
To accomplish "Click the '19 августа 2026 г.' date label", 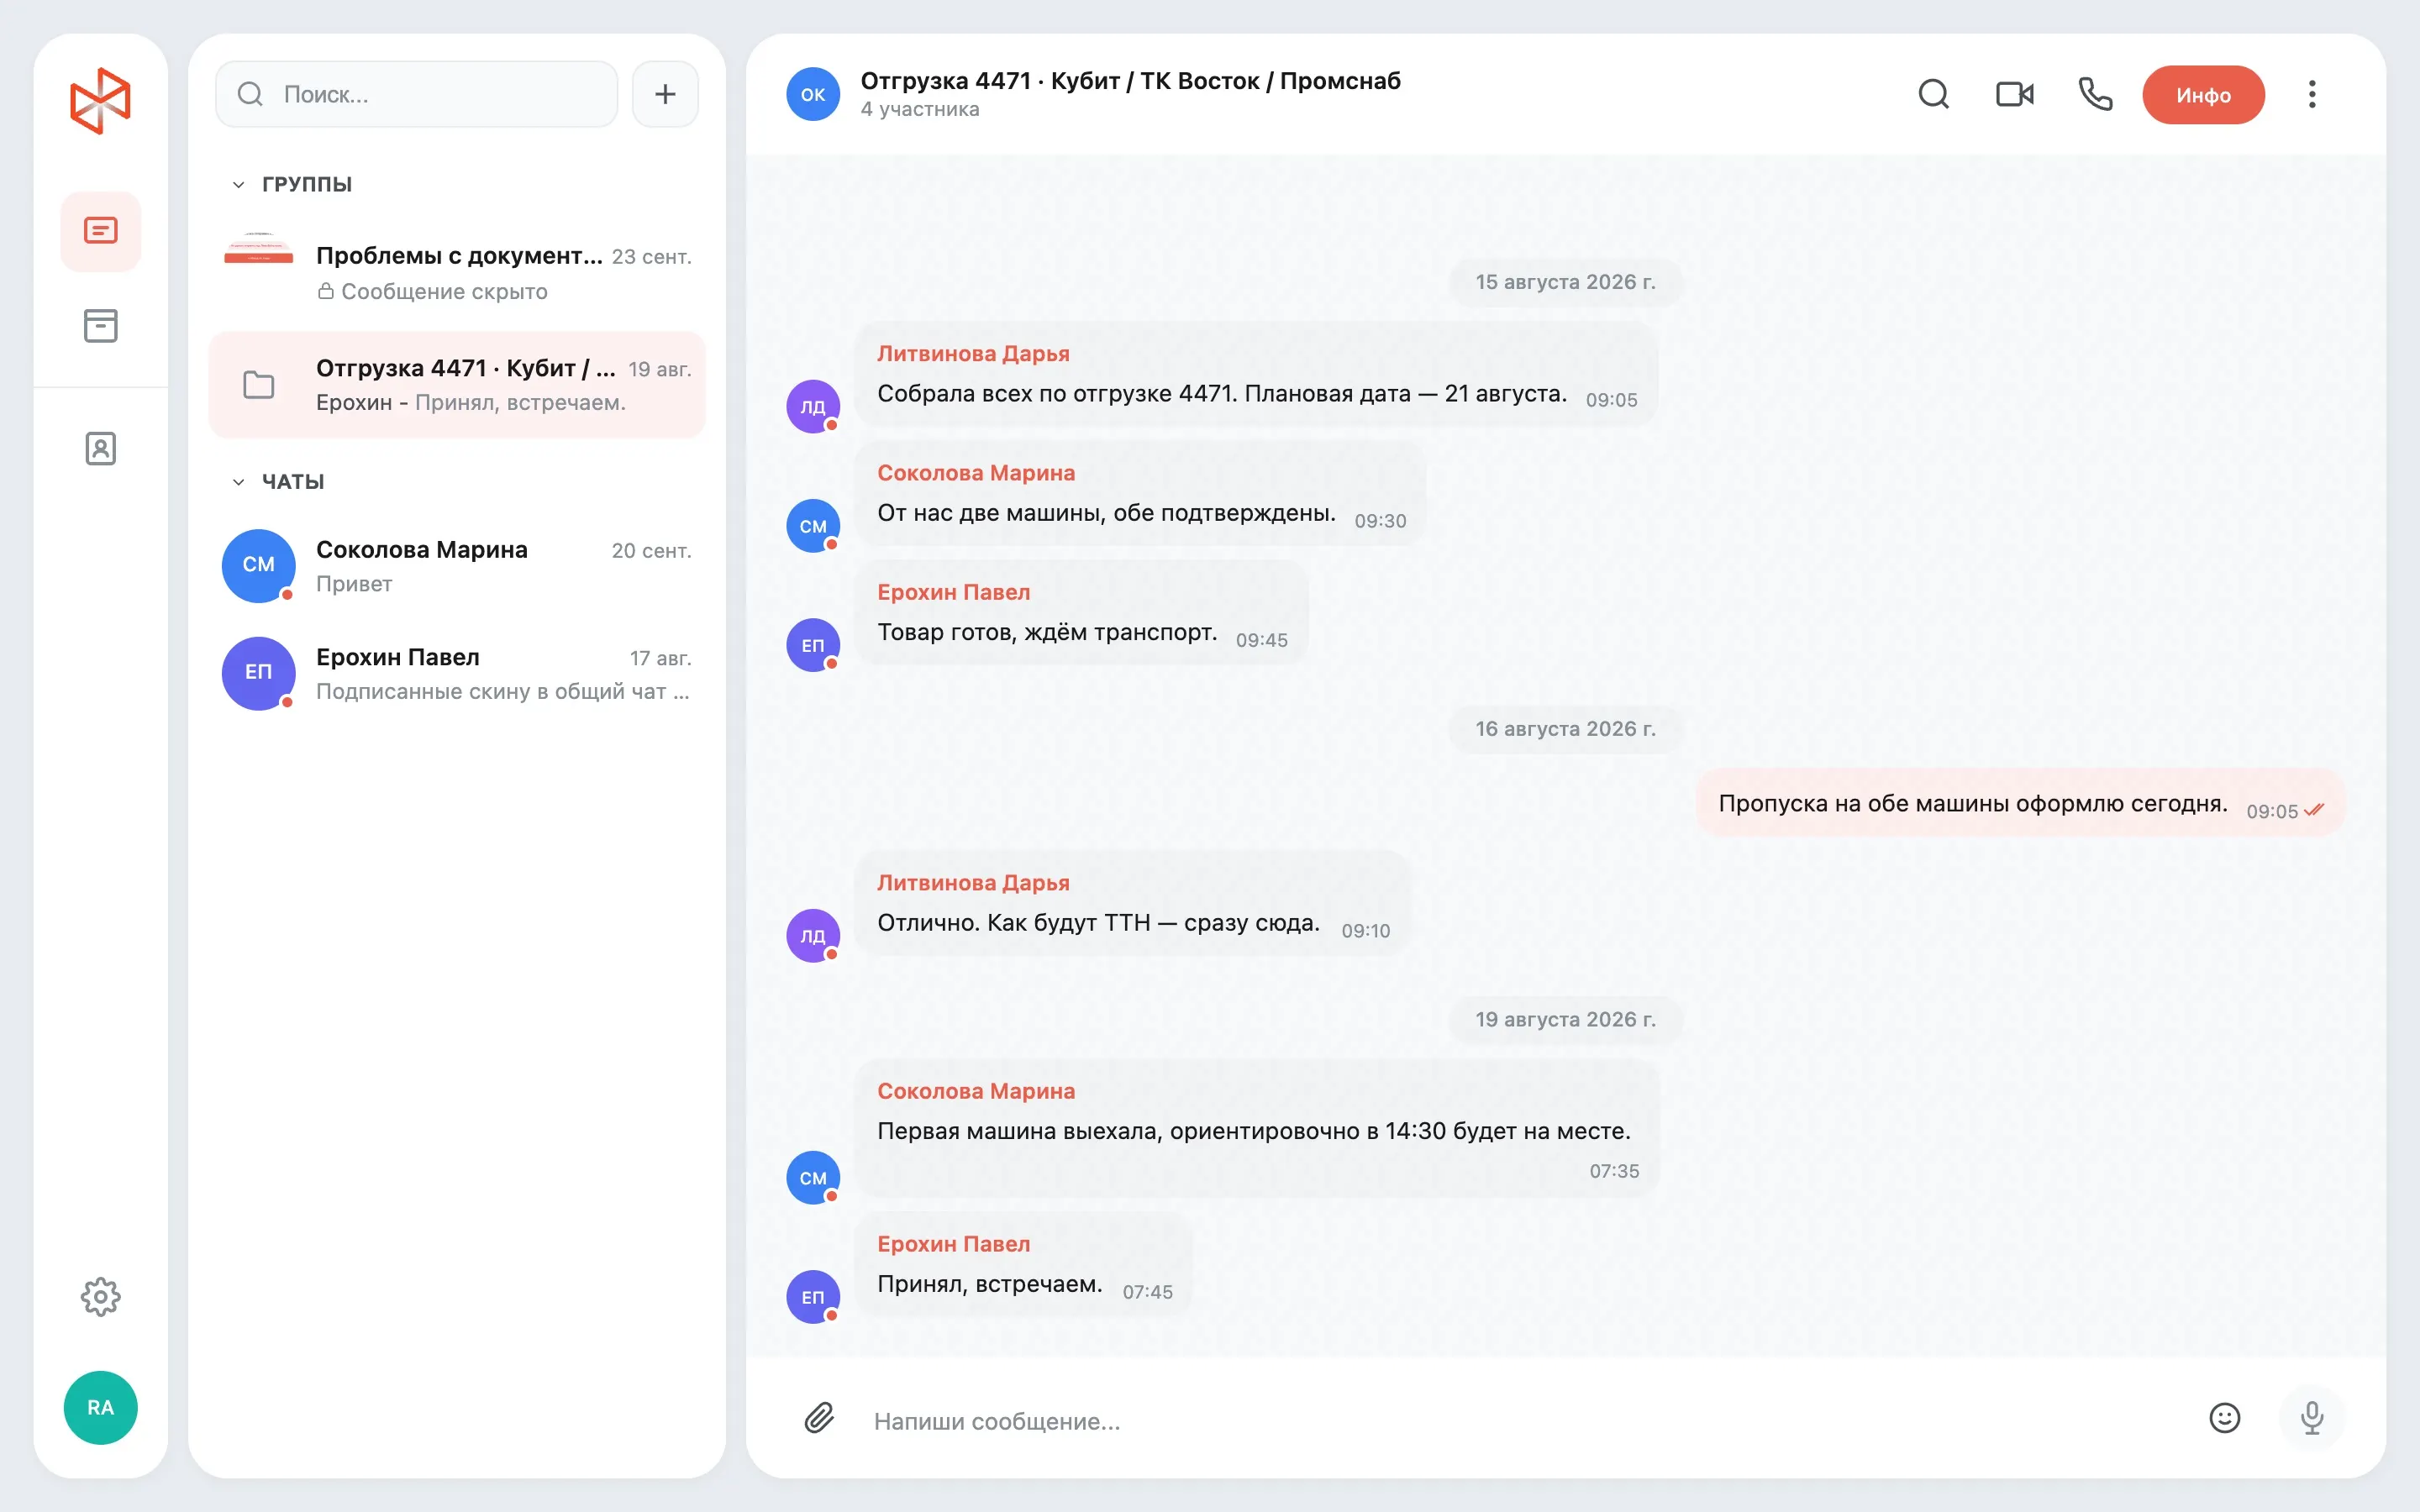I will pyautogui.click(x=1565, y=1019).
